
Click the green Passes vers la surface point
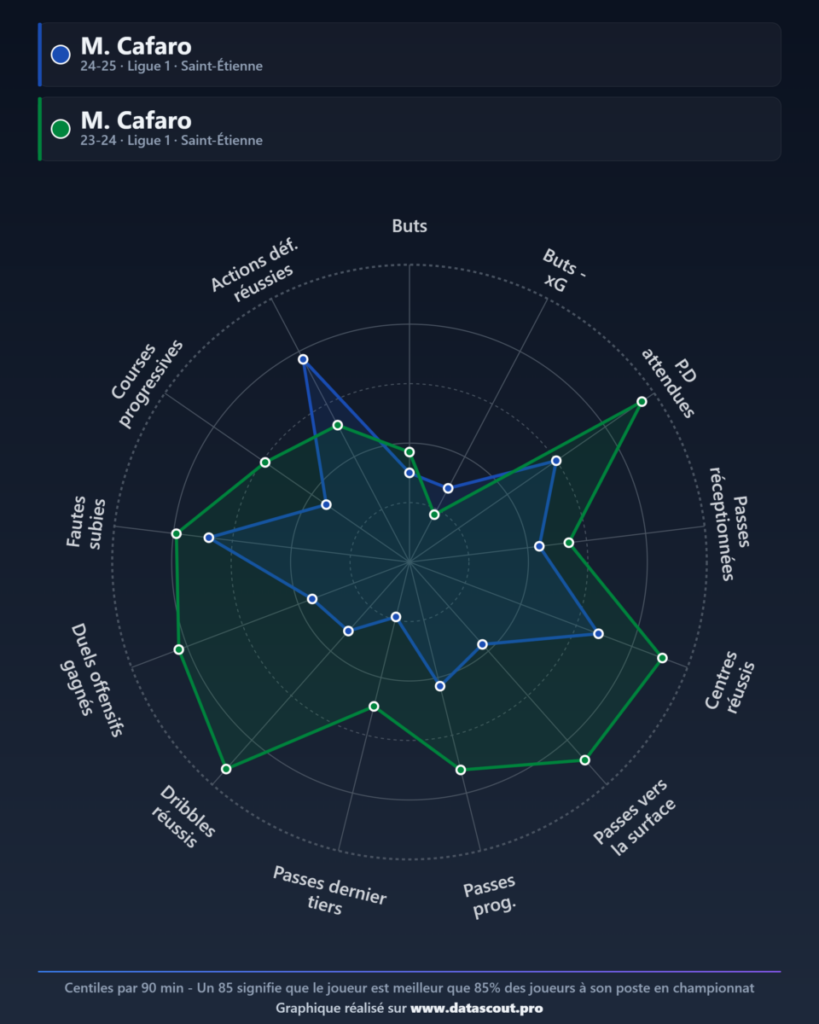[x=585, y=760]
